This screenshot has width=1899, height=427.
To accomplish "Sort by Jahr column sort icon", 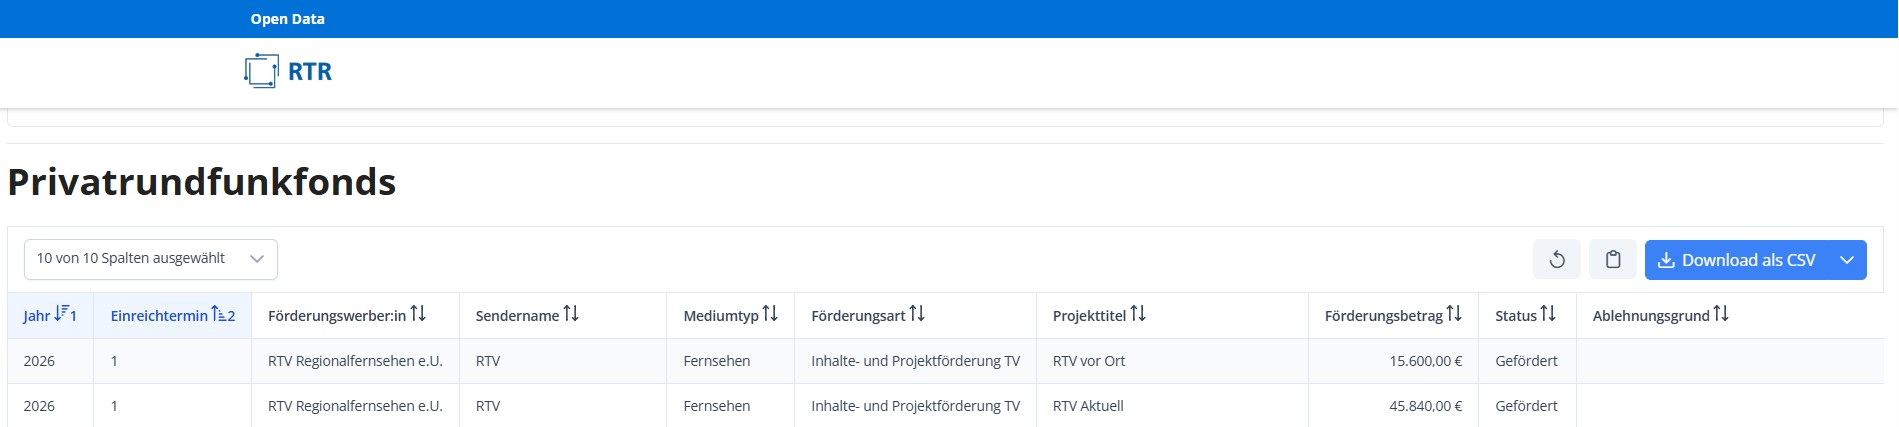I will (x=62, y=314).
